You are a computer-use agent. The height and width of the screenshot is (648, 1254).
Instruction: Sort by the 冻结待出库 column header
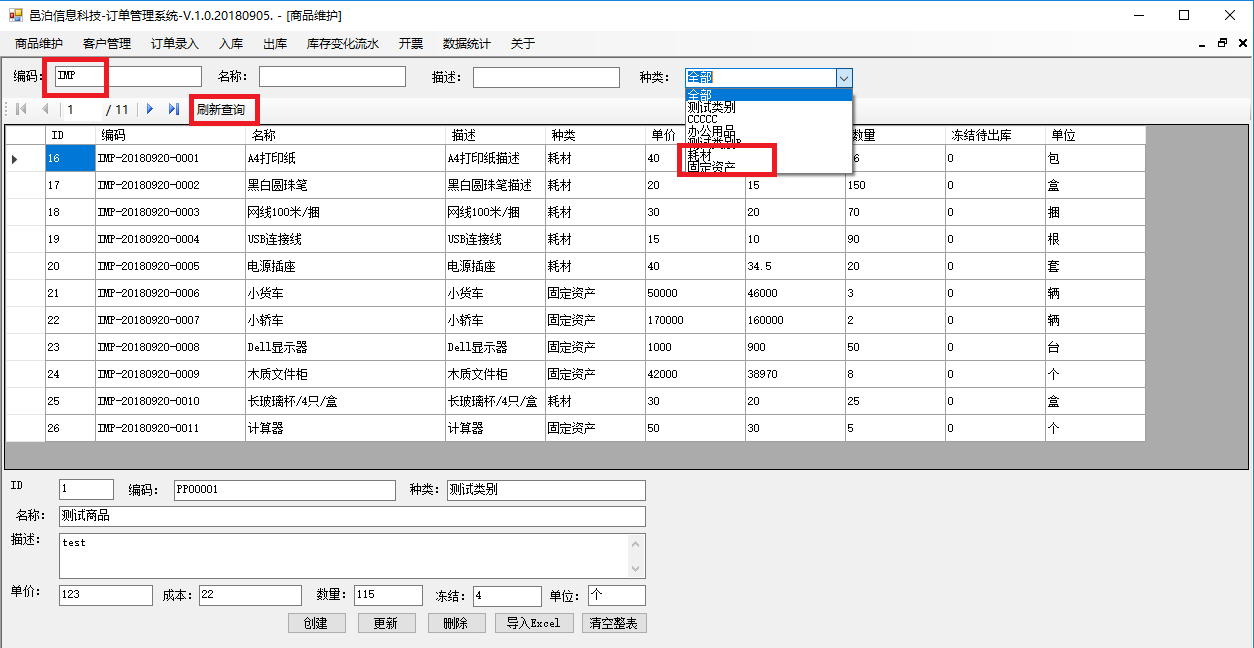[995, 135]
